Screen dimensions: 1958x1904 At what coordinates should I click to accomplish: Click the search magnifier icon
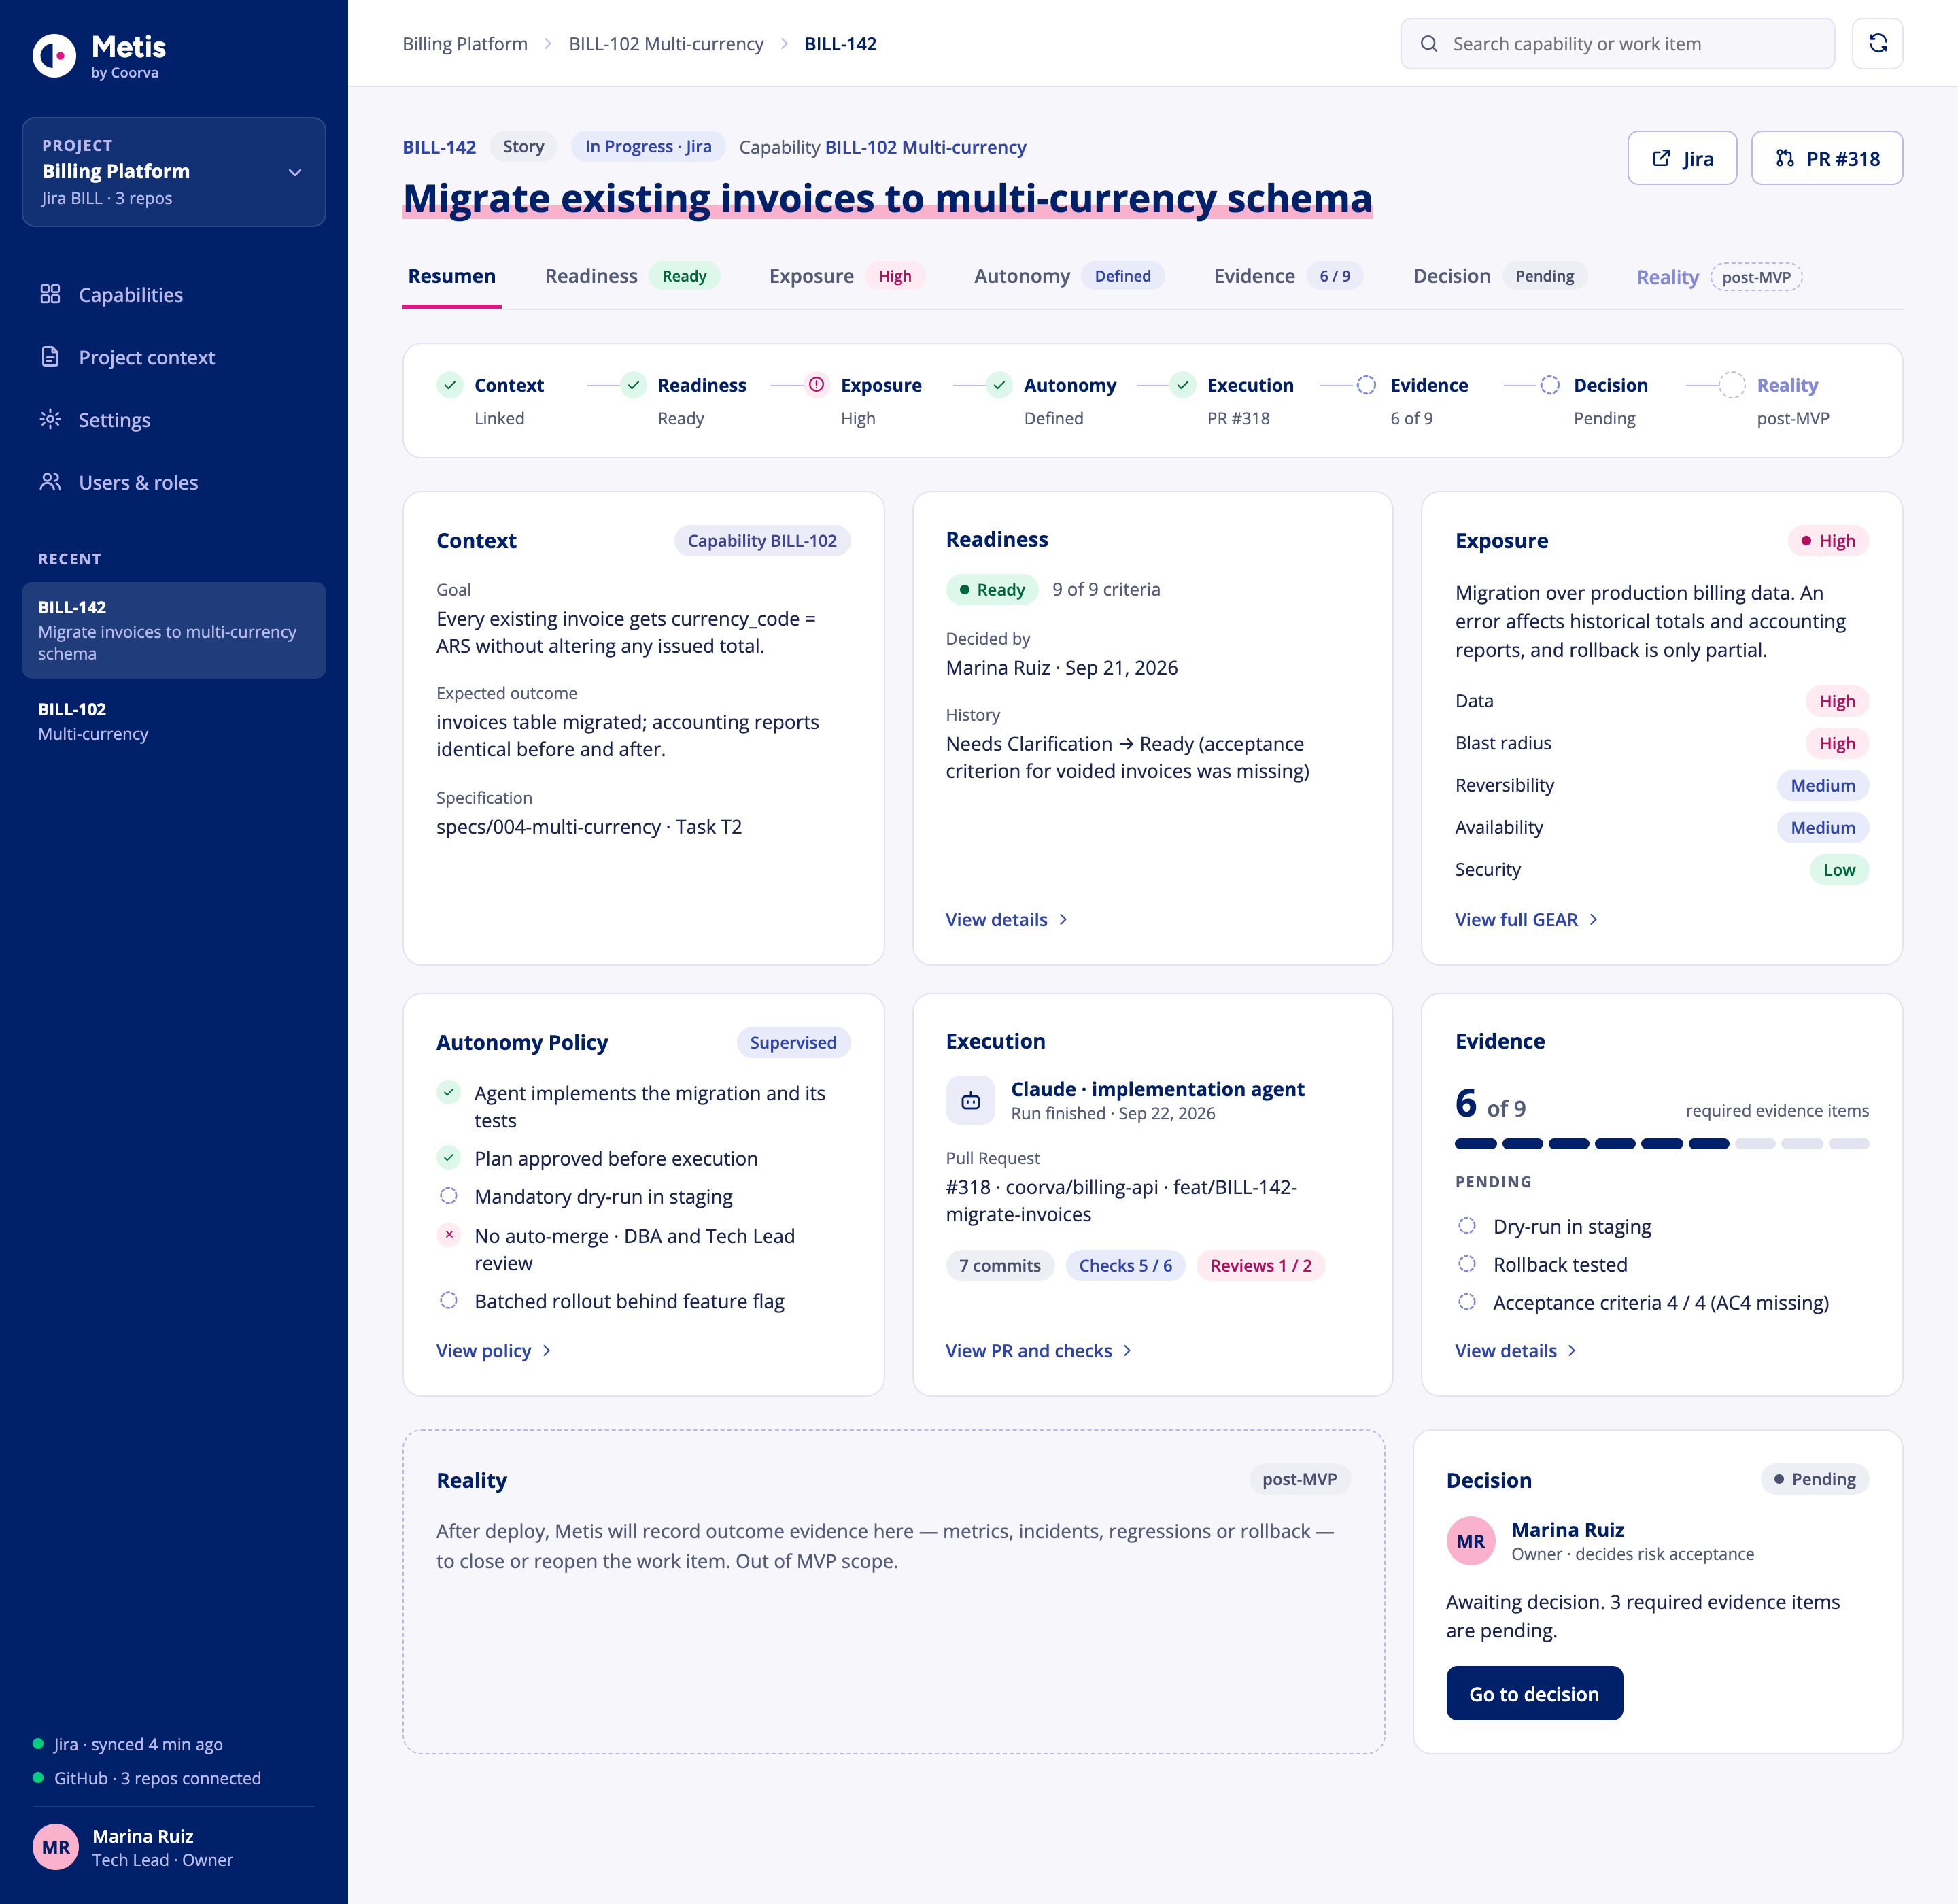click(1429, 44)
